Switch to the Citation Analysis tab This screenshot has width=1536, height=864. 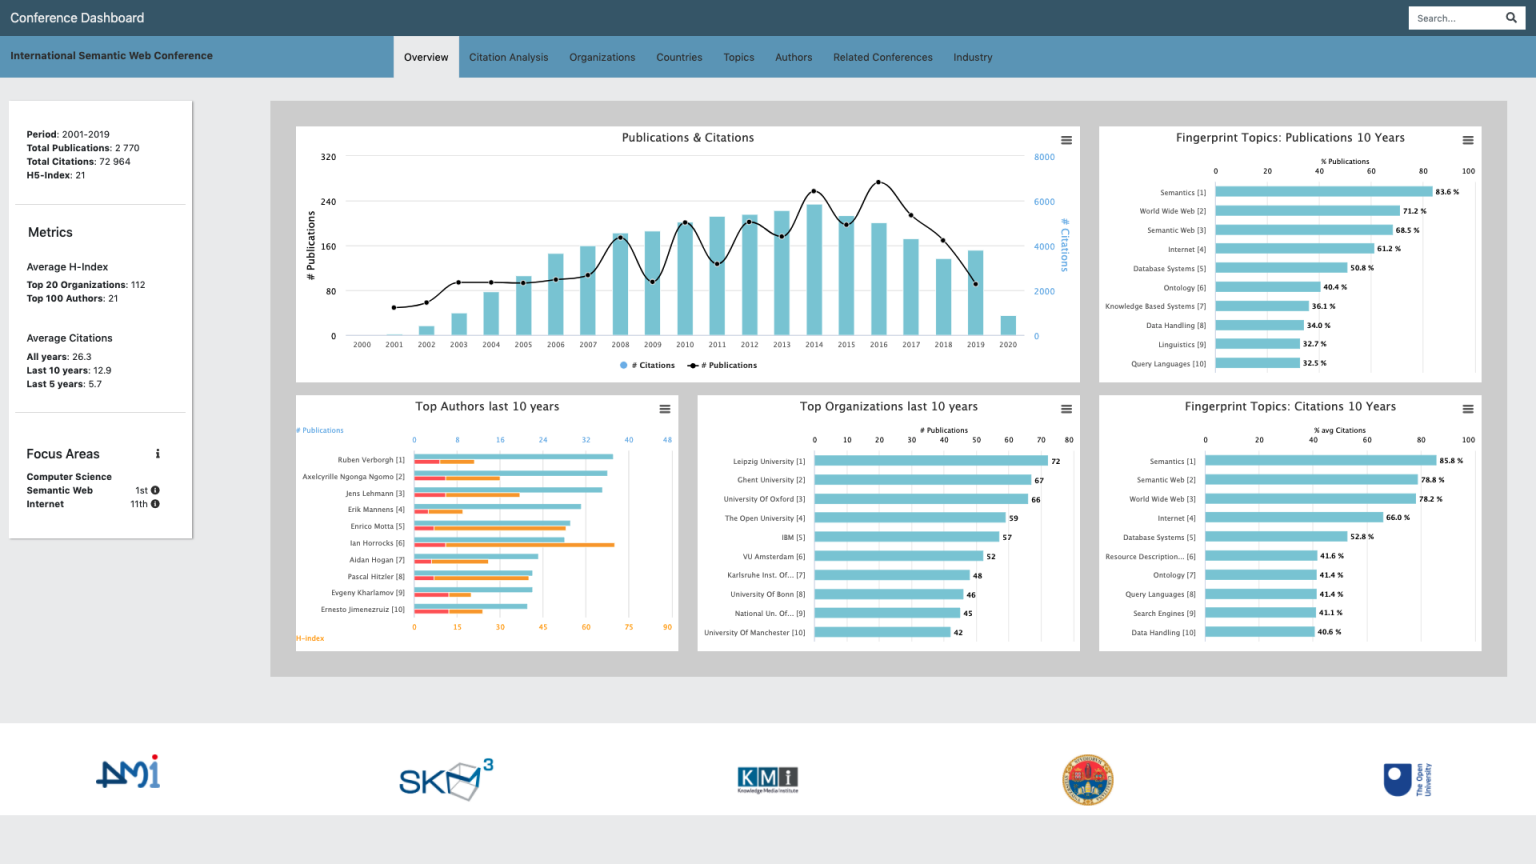(x=508, y=57)
